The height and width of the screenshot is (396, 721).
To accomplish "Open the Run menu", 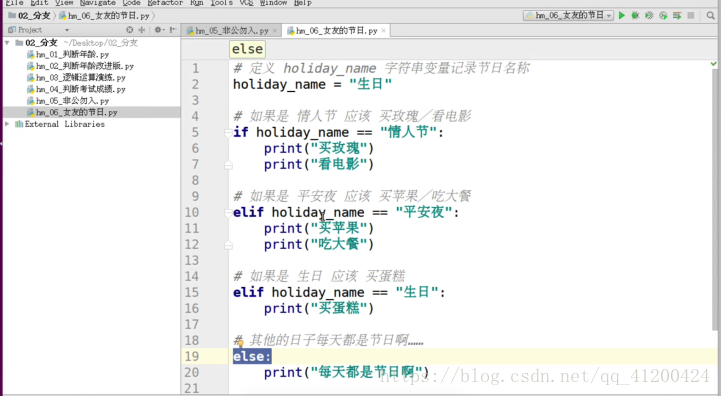I will click(x=196, y=3).
